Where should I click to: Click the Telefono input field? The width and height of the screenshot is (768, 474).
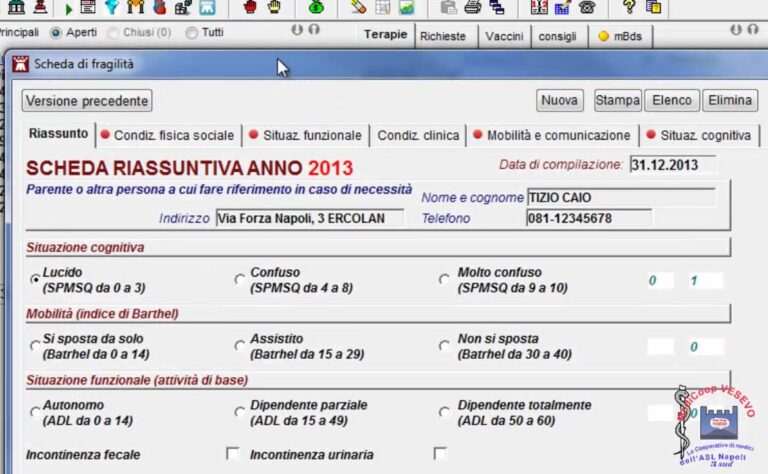pyautogui.click(x=589, y=218)
